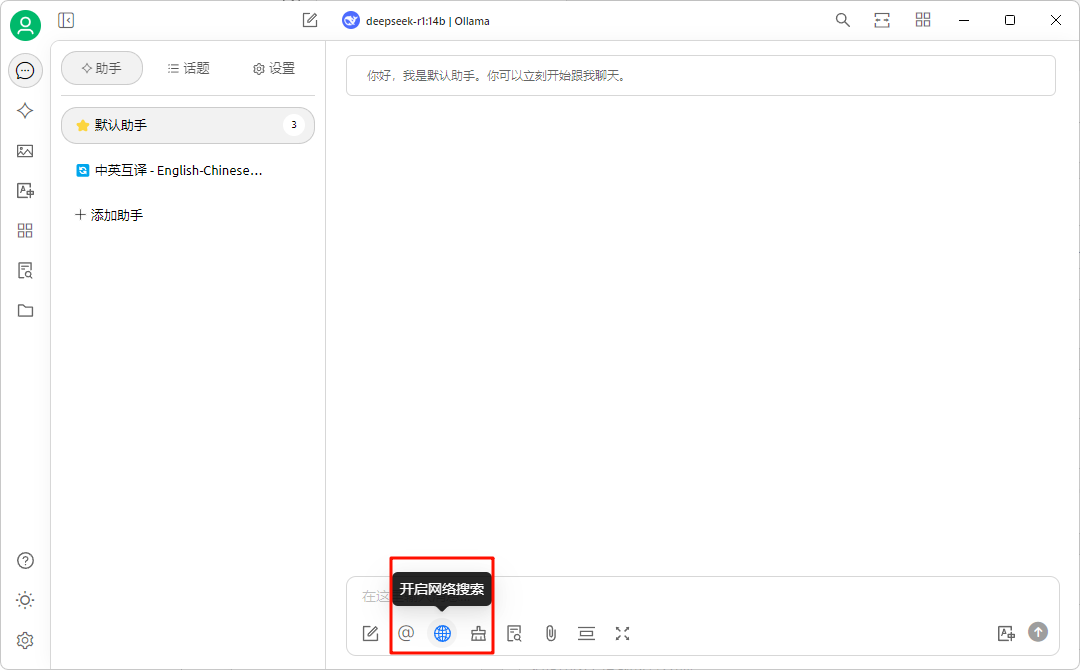Open knowledge base selector in input toolbar
The height and width of the screenshot is (670, 1080).
click(x=515, y=634)
